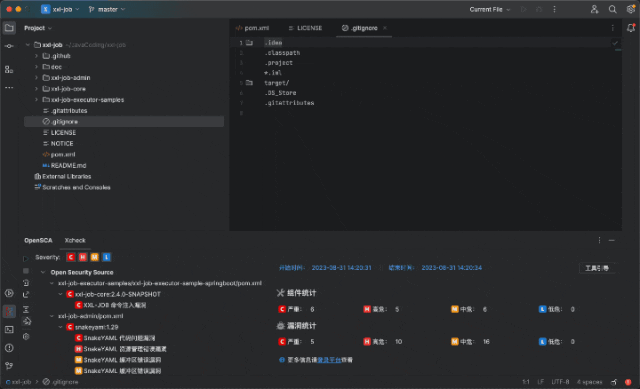This screenshot has width=640, height=389.
Task: Open the master branch dropdown
Action: point(107,9)
